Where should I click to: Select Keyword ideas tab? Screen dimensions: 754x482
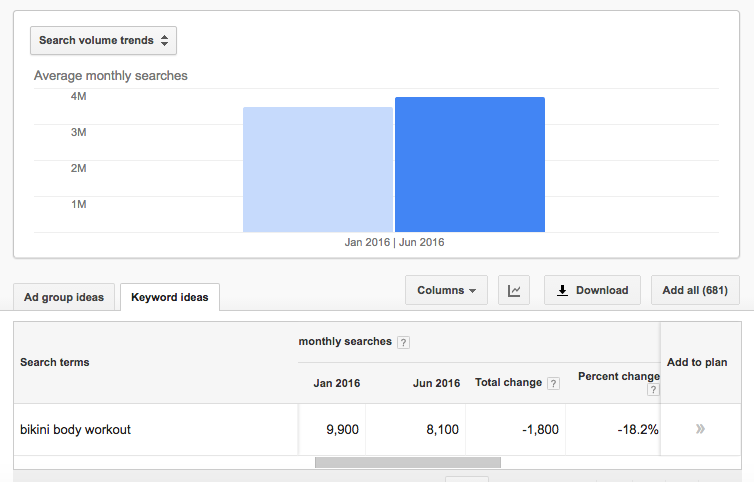click(170, 297)
